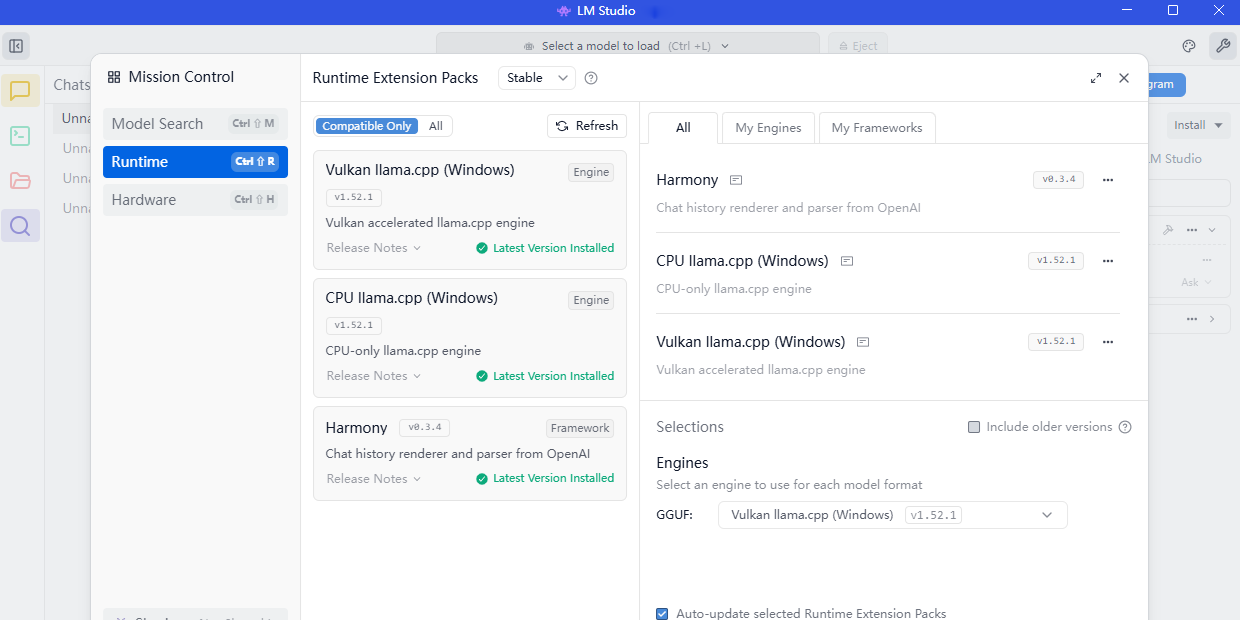This screenshot has width=1240, height=620.
Task: Click the Refresh button
Action: pyautogui.click(x=587, y=126)
